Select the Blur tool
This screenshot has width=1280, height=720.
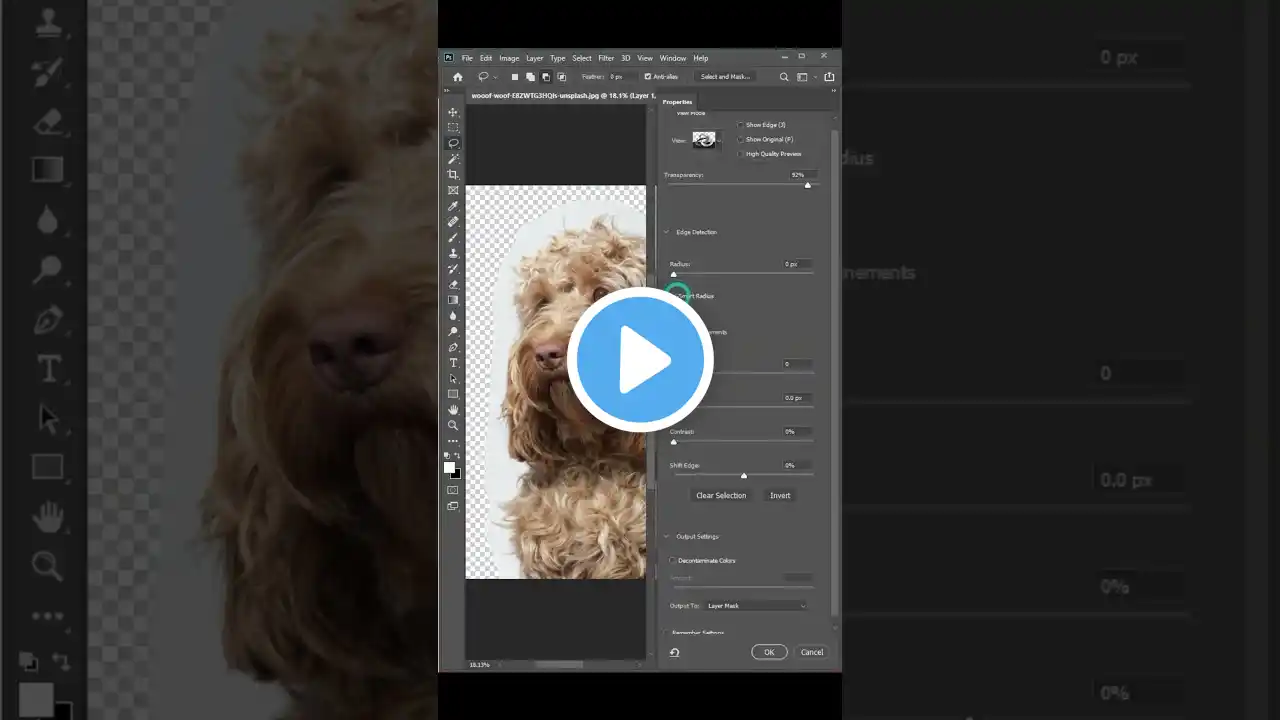click(x=453, y=316)
